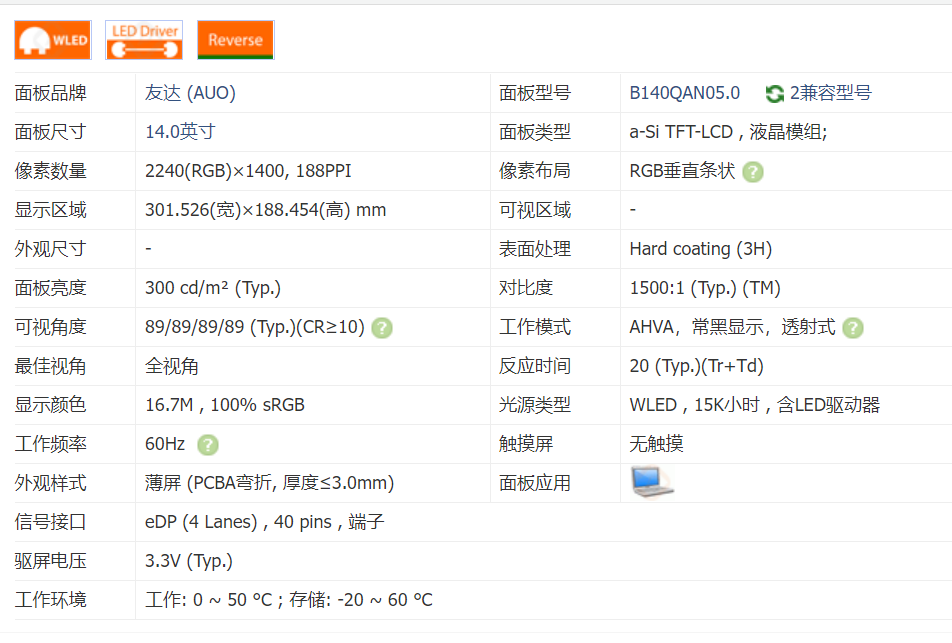
Task: Click the 工作频率 label
Action: [50, 444]
